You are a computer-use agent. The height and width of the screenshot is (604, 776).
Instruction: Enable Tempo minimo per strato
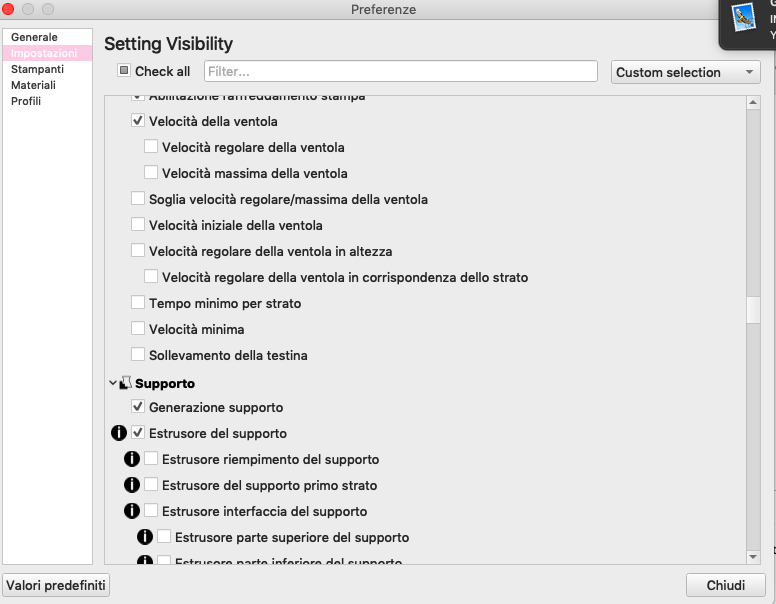pos(138,303)
